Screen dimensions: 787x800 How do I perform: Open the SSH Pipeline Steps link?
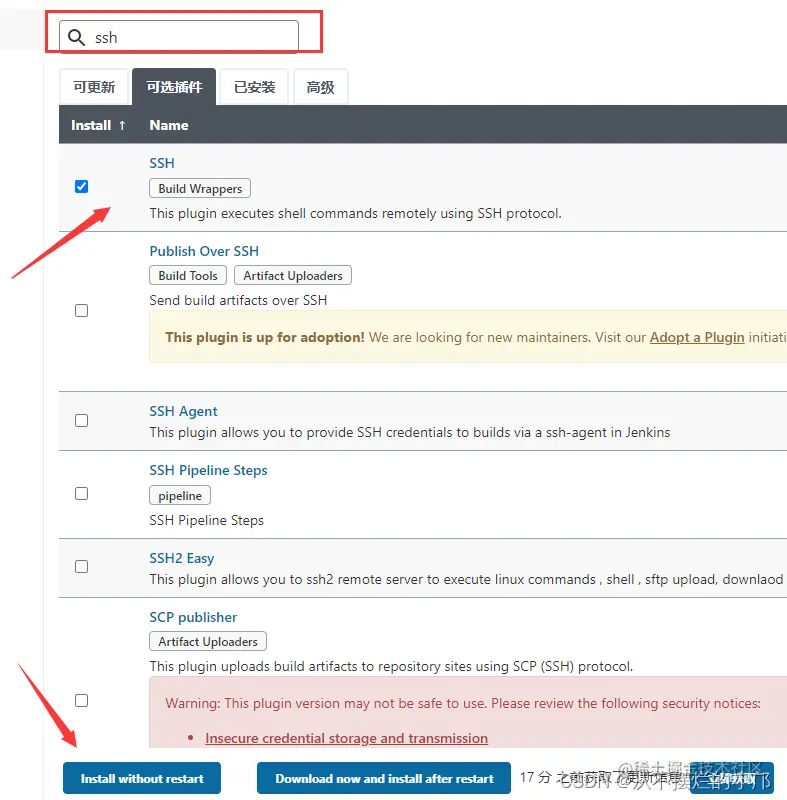tap(208, 470)
